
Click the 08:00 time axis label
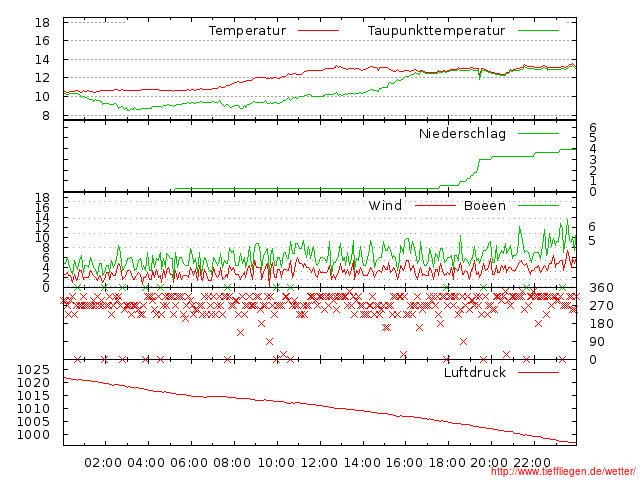tap(231, 463)
